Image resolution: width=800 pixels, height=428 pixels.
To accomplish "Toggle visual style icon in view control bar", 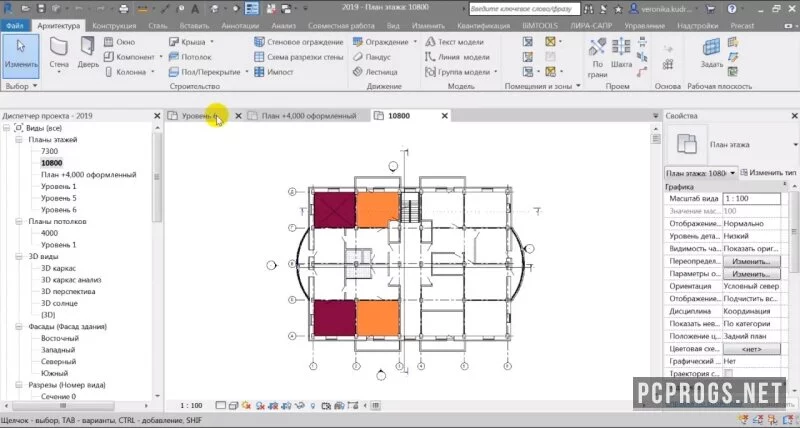I will tap(233, 406).
